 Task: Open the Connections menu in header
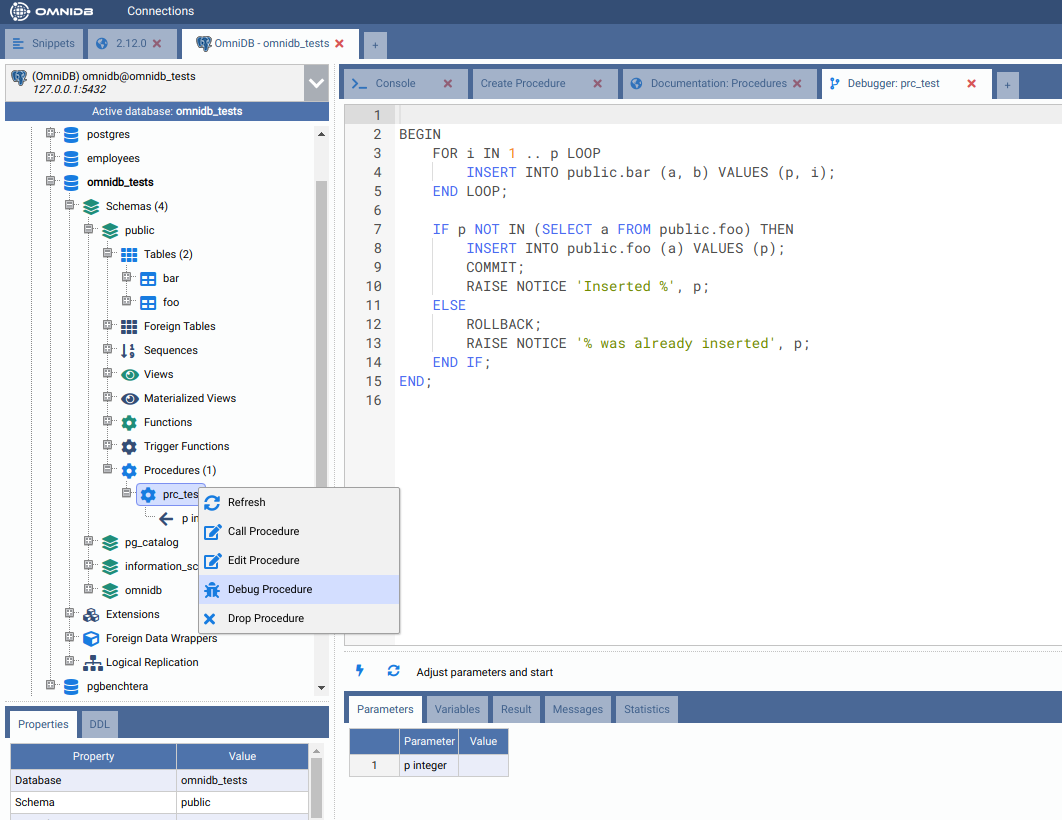point(160,11)
